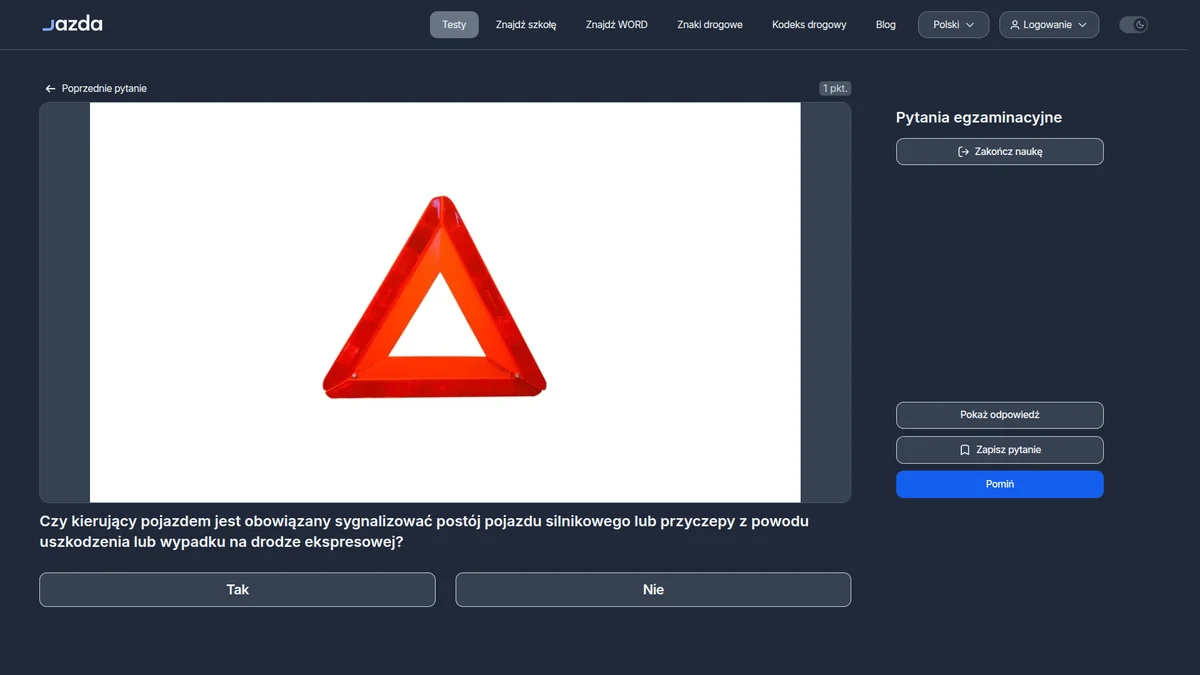Answer Nie to the question

click(x=653, y=590)
